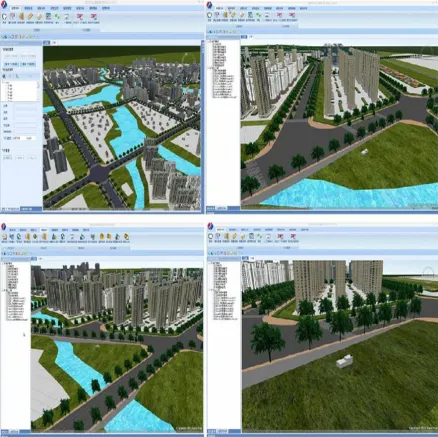
Task: Select the pointer tool in bottom-right window ribbon
Action: click(210, 236)
